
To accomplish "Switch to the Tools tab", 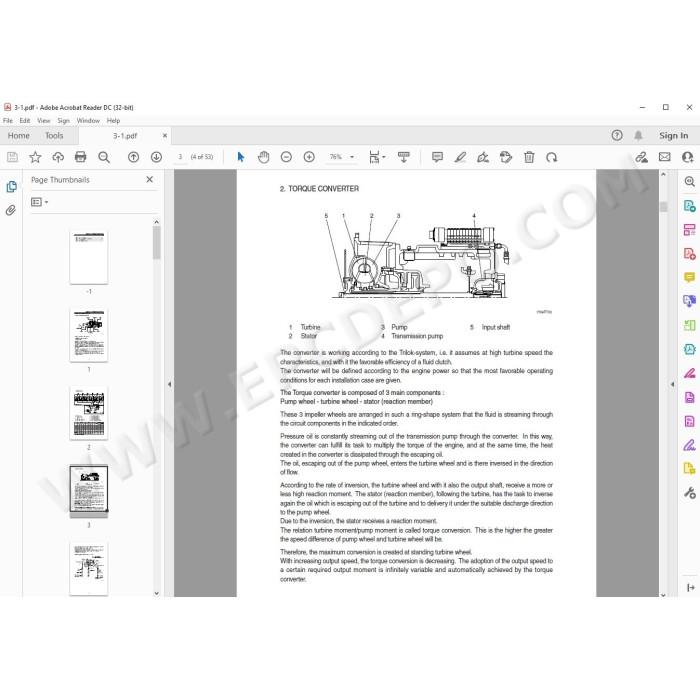I will (54, 135).
